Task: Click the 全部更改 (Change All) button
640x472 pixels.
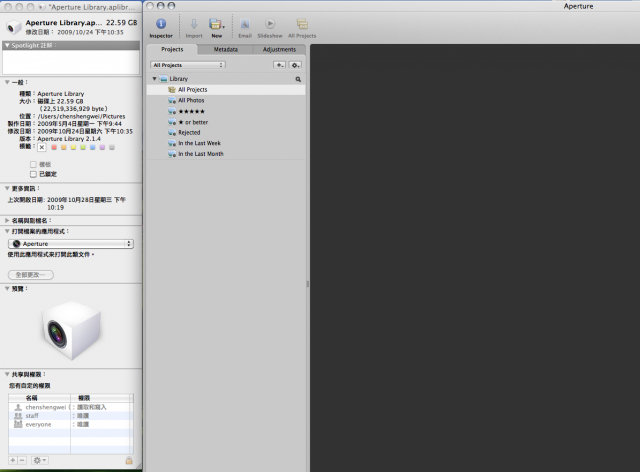Action: (x=31, y=273)
